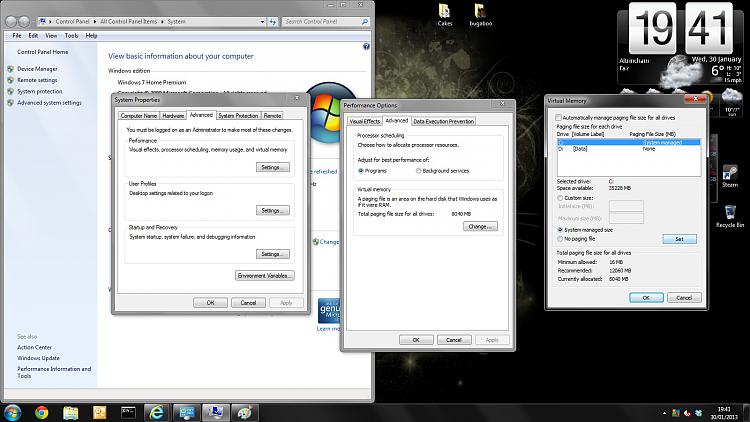Open Internet Explorer from the taskbar

(x=157, y=412)
